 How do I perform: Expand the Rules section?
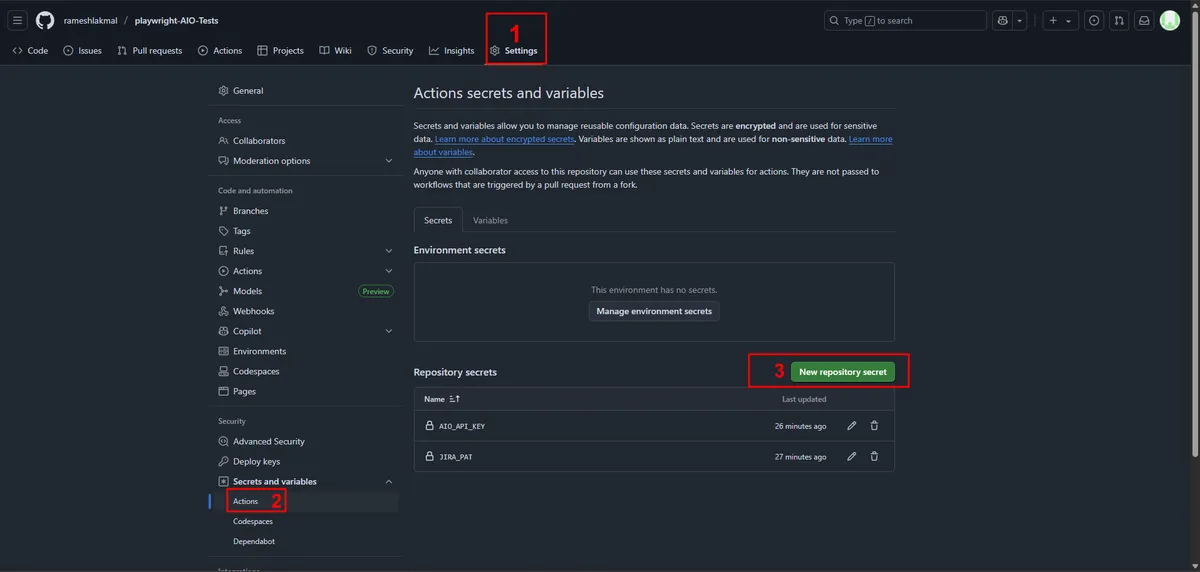306,251
